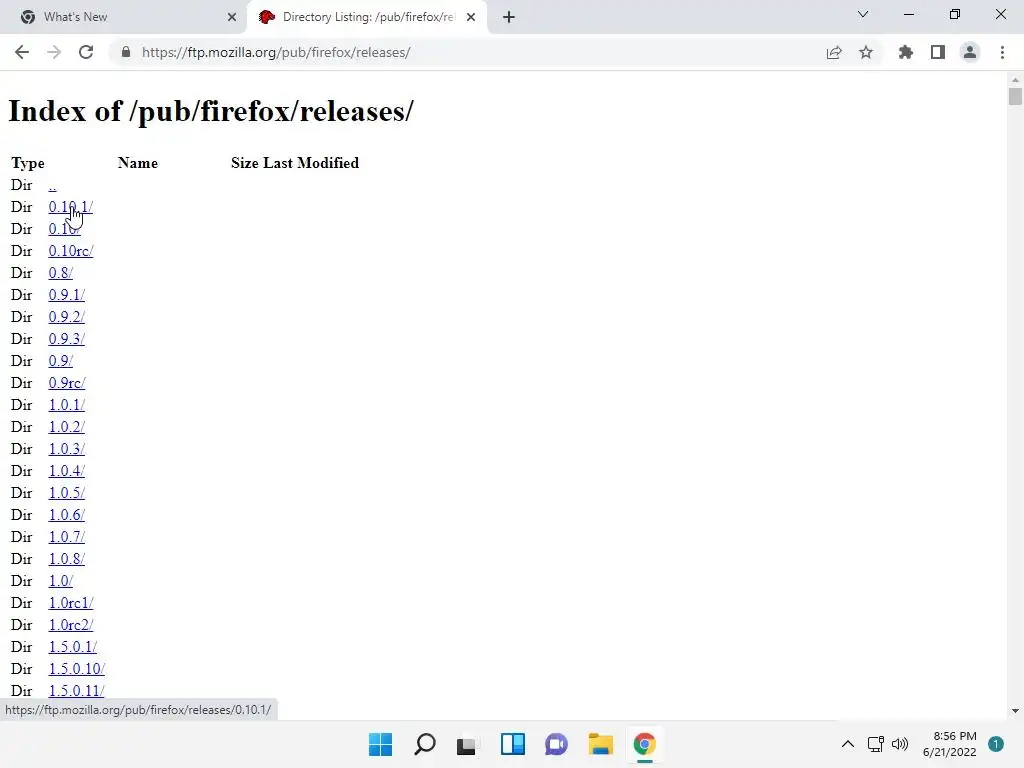1024x768 pixels.
Task: Close the What's New tab
Action: coord(232,17)
